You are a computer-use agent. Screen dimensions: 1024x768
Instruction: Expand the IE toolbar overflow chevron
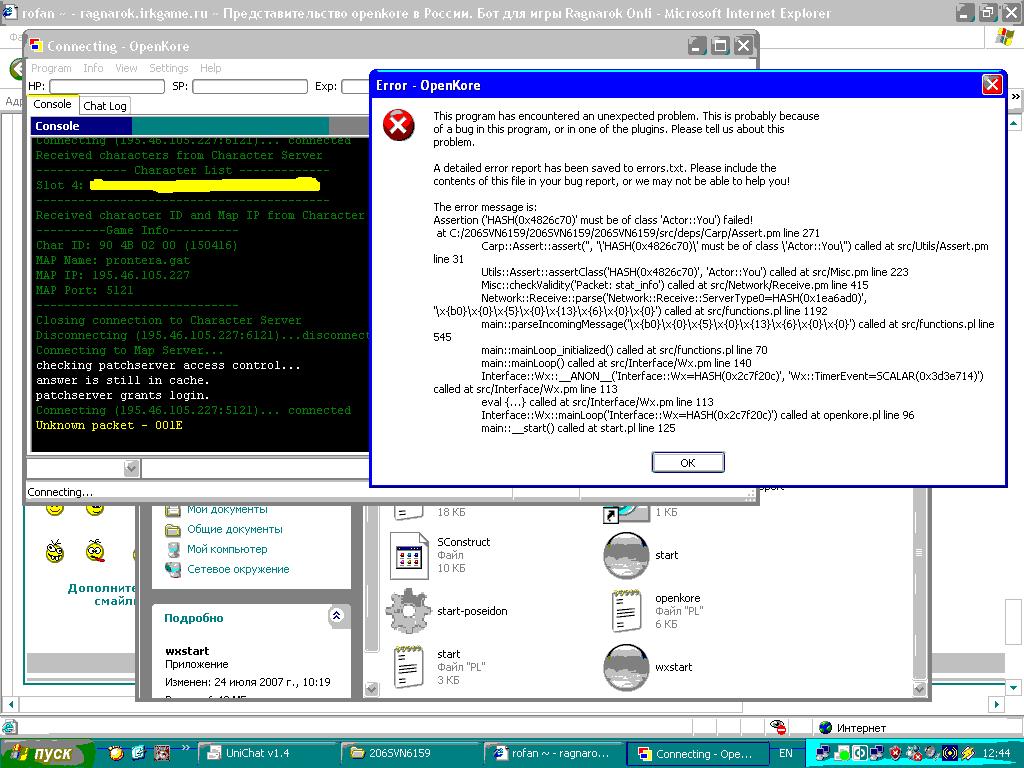(1016, 97)
